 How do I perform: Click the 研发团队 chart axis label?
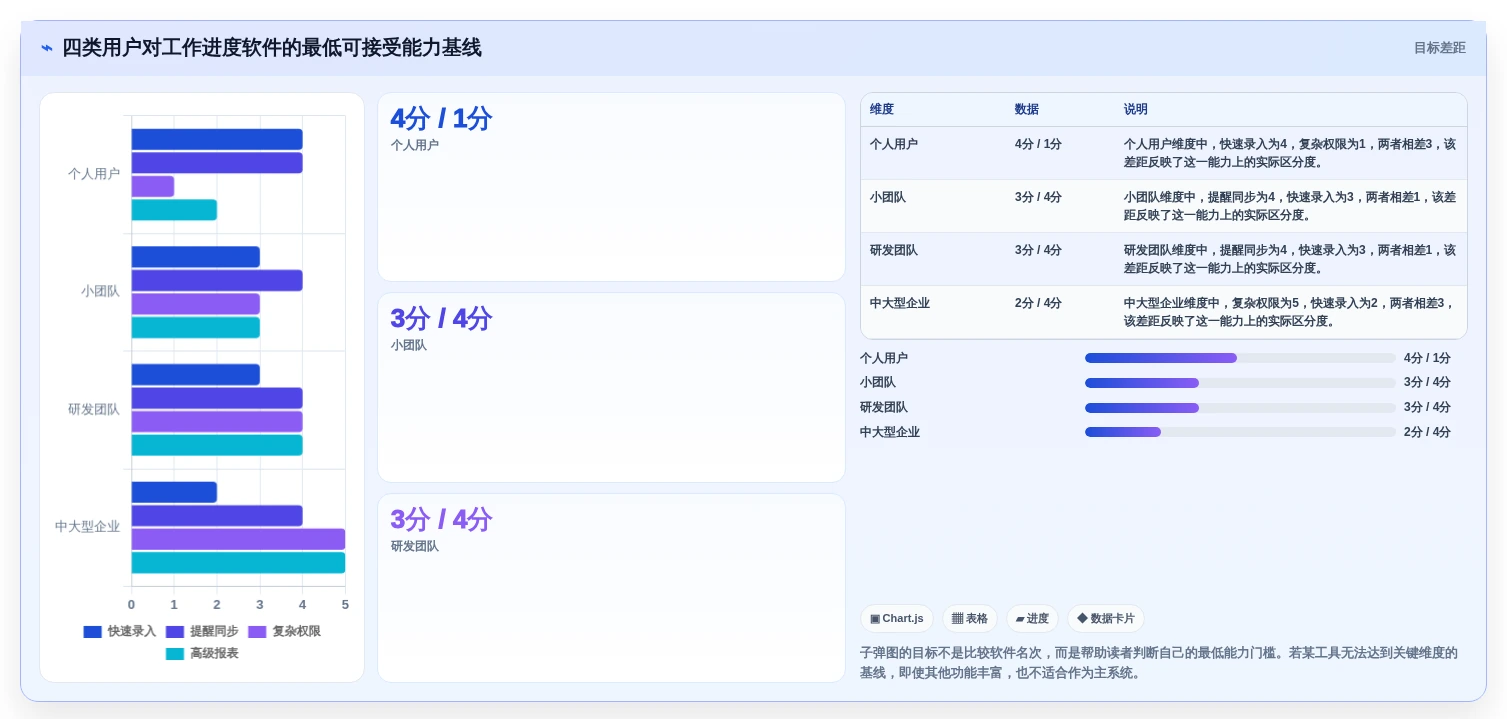point(94,409)
